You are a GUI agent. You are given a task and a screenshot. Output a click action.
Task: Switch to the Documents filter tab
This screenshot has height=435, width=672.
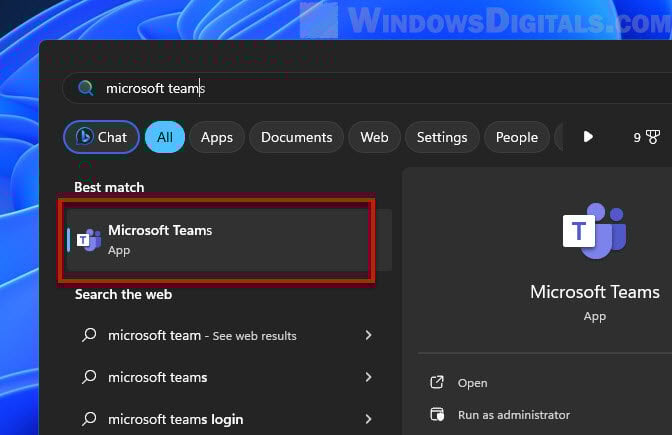point(297,137)
